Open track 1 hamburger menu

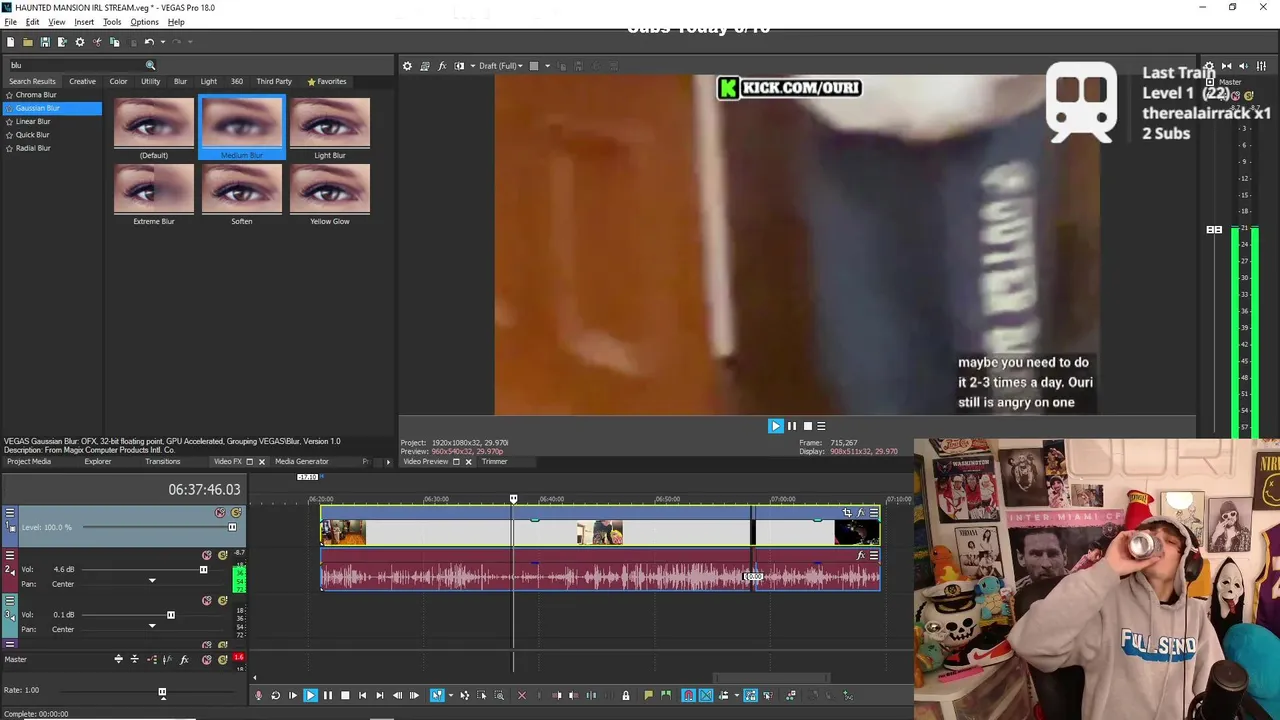(x=10, y=513)
